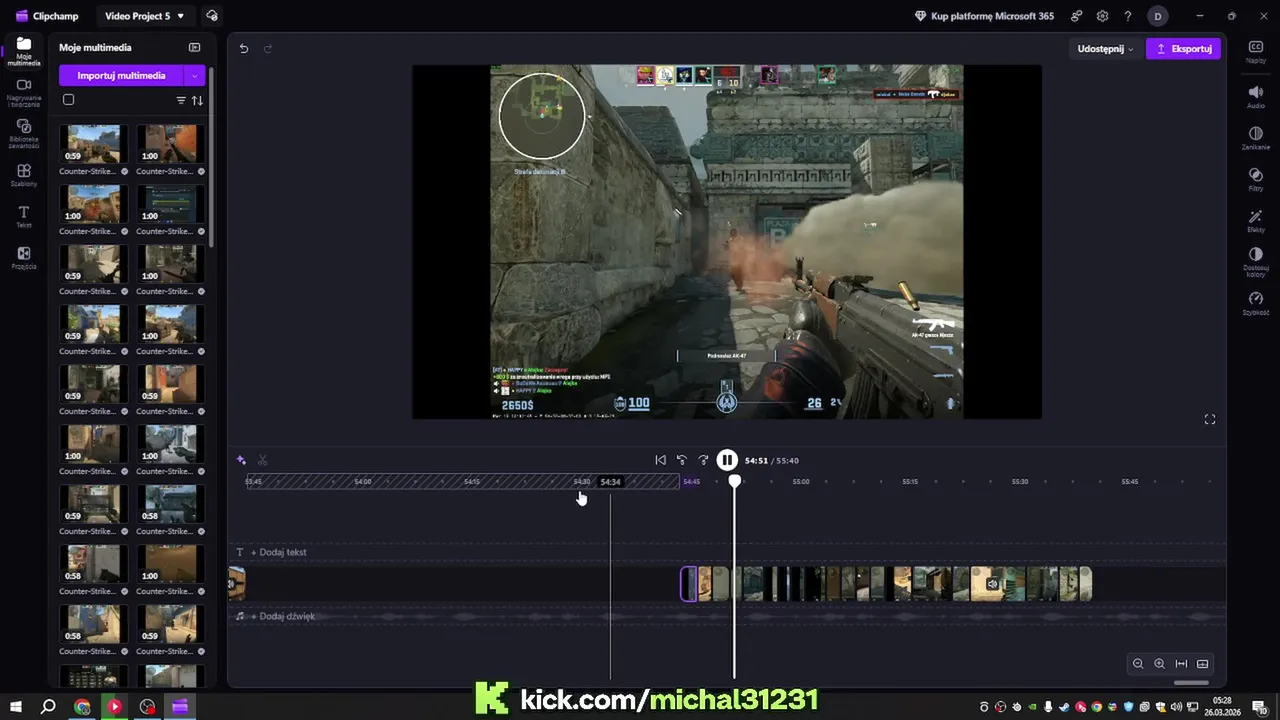Open the Filtry filters panel

click(1256, 180)
